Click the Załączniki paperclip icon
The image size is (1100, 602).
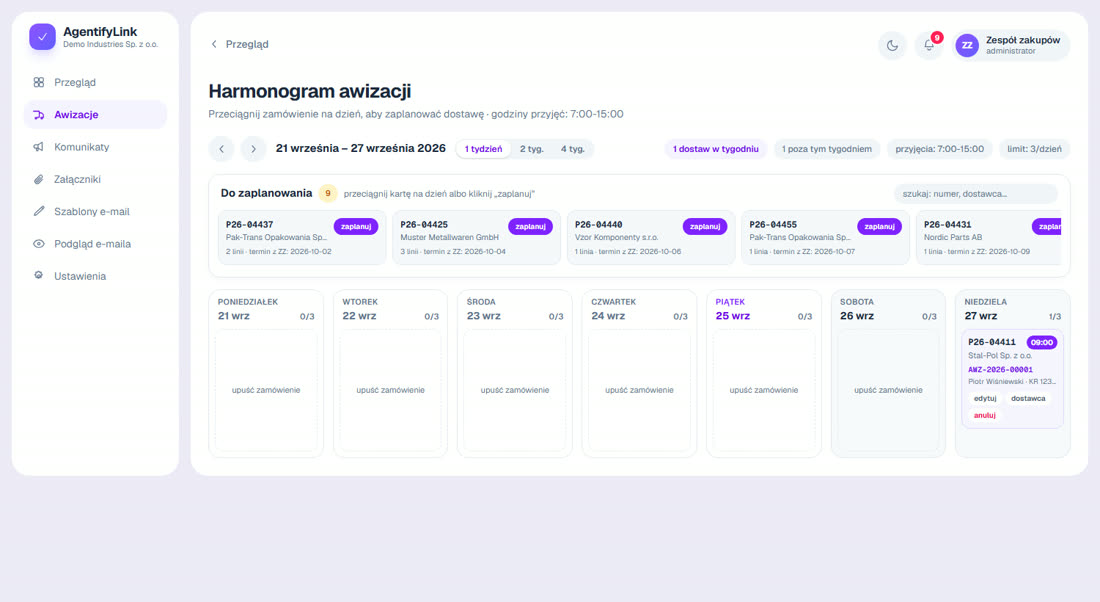coord(39,179)
